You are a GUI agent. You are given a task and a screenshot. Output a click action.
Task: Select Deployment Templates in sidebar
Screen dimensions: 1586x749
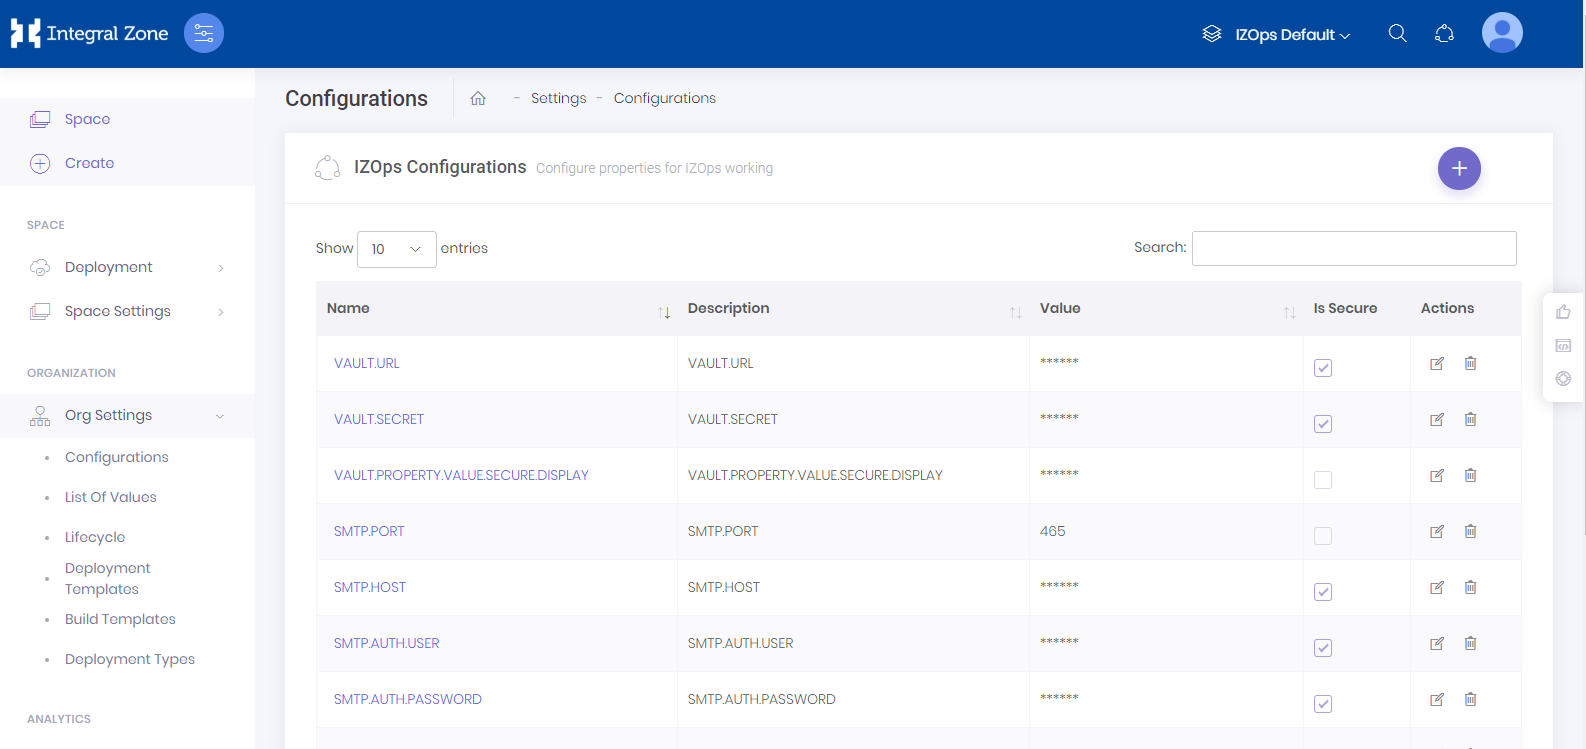click(x=108, y=578)
